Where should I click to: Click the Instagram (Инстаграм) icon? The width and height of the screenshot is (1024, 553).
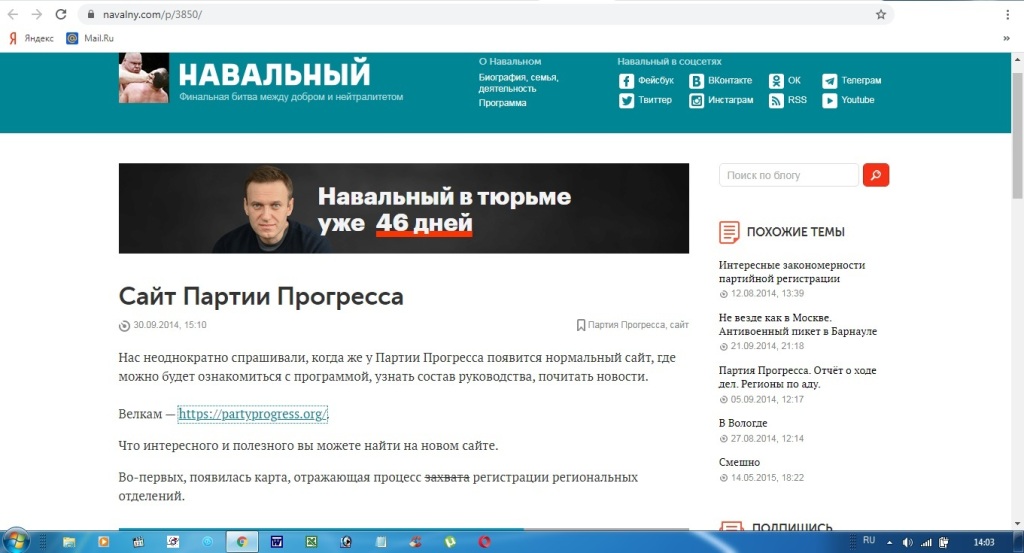(x=696, y=101)
